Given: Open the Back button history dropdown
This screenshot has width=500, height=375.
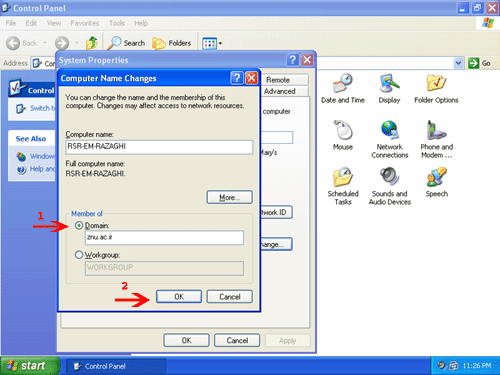Looking at the screenshot, I should [44, 43].
